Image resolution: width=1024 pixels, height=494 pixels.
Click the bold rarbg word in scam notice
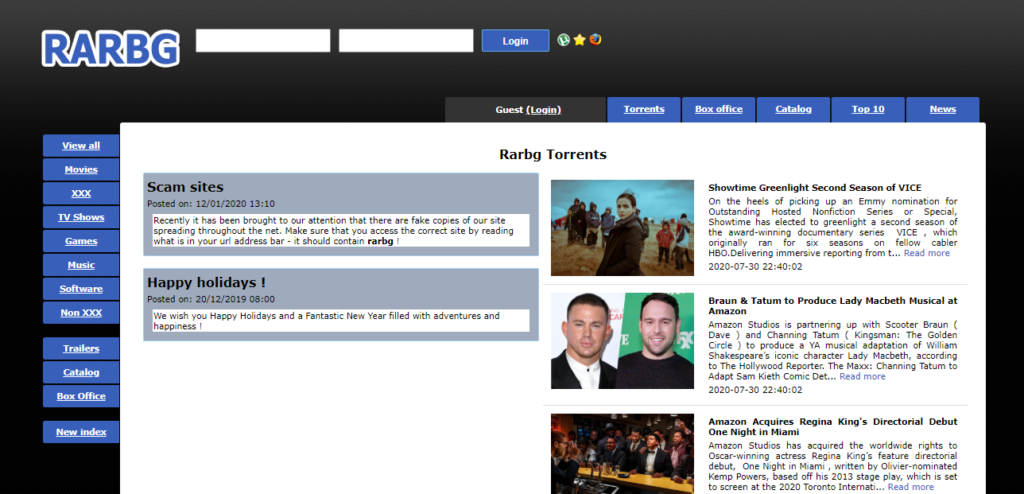381,241
